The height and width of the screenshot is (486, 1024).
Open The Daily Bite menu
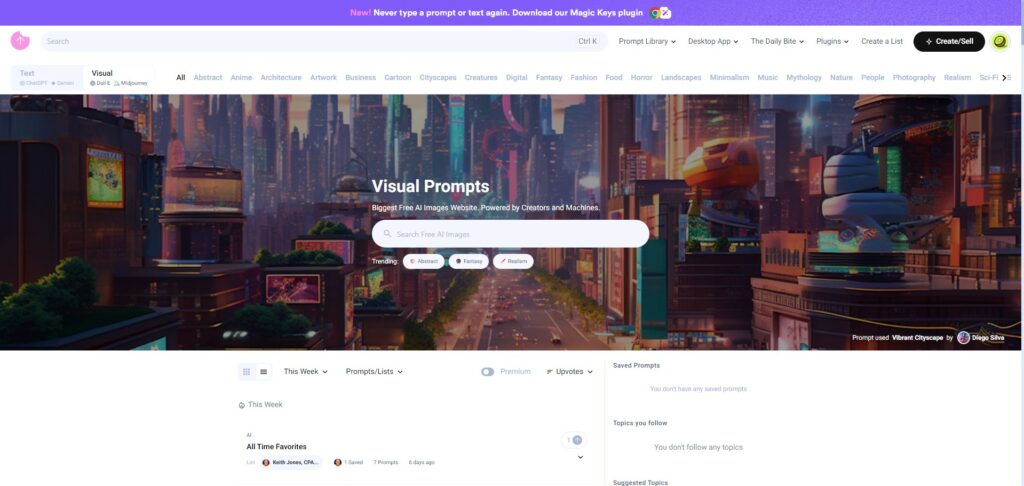[777, 41]
